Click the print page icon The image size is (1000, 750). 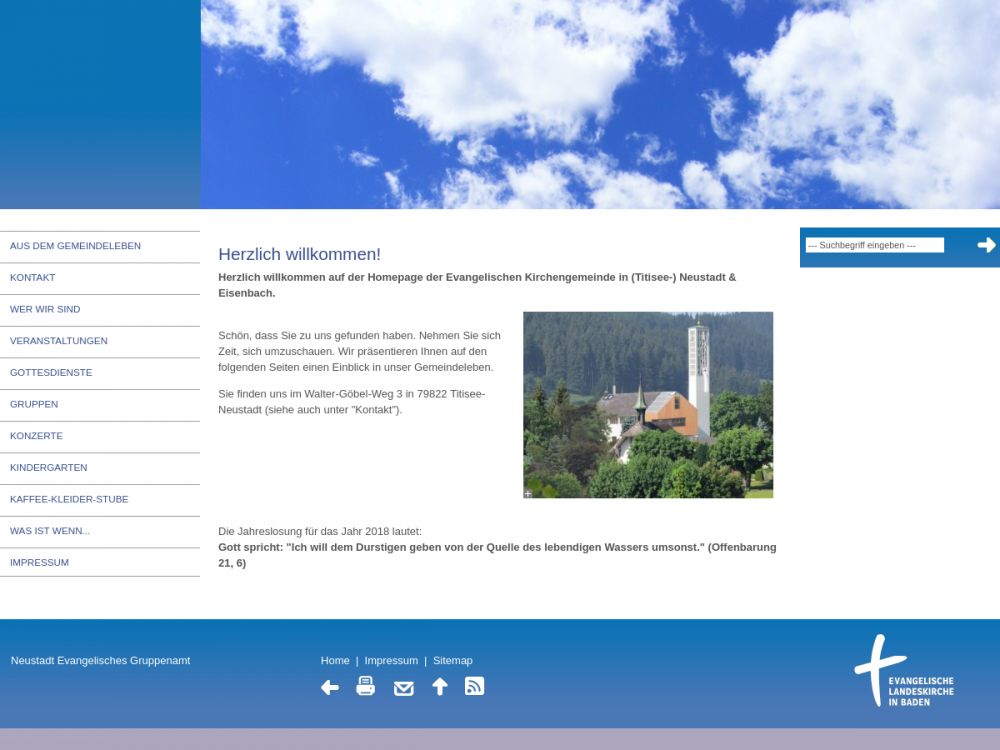point(366,686)
